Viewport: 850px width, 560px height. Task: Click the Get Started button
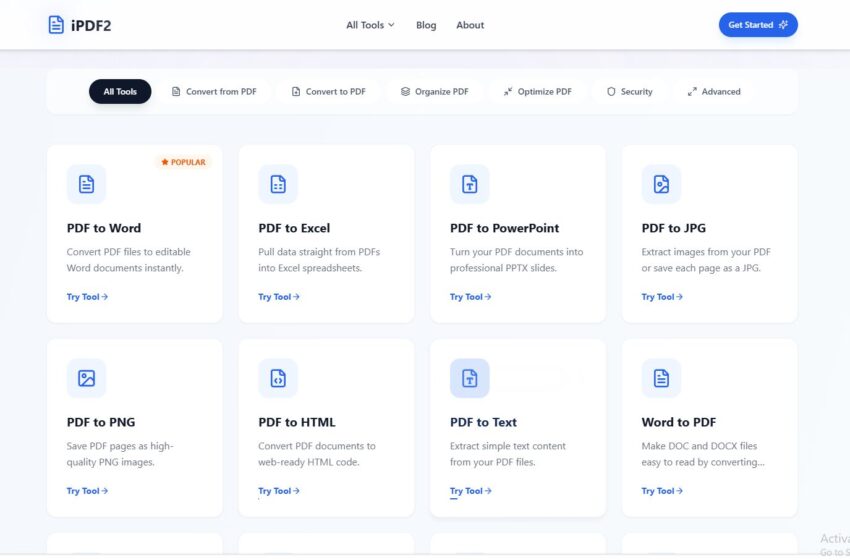pyautogui.click(x=758, y=25)
